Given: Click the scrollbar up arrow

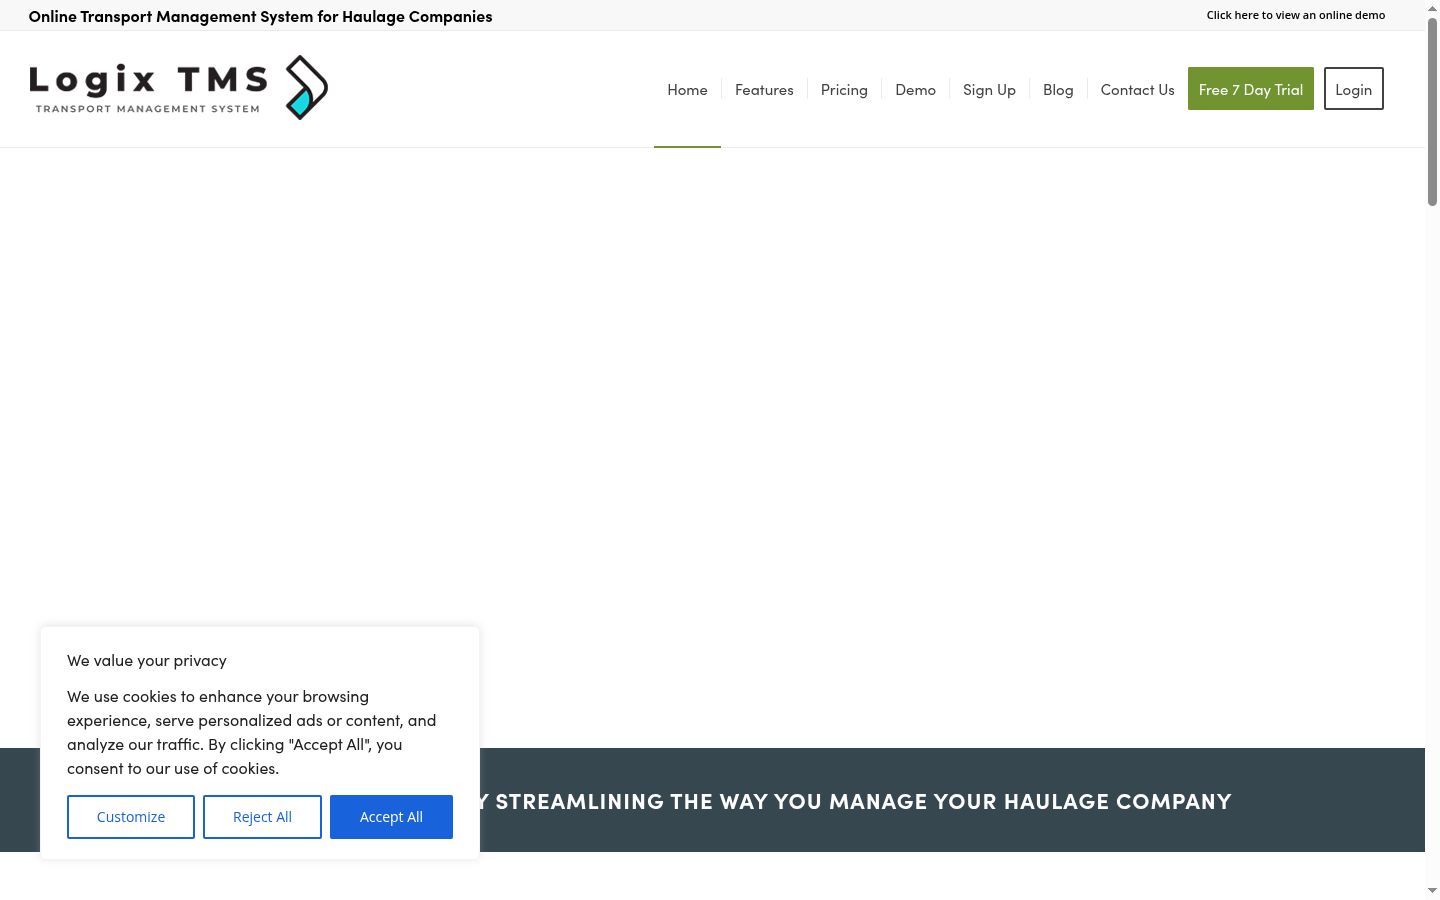Looking at the screenshot, I should (x=1432, y=7).
